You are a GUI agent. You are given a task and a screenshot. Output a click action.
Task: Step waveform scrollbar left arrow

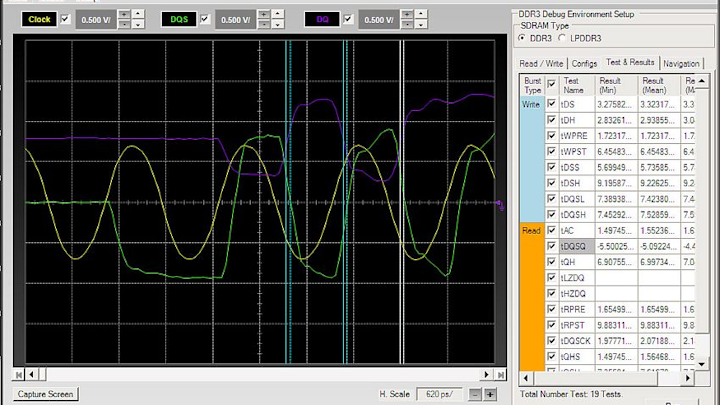pyautogui.click(x=31, y=375)
